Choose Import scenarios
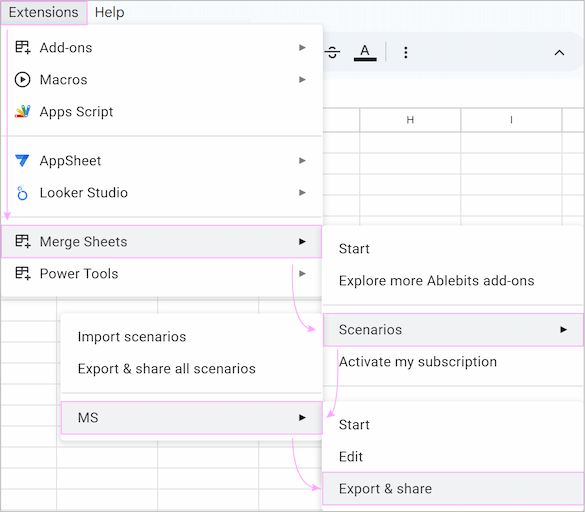This screenshot has width=585, height=512. 191,337
